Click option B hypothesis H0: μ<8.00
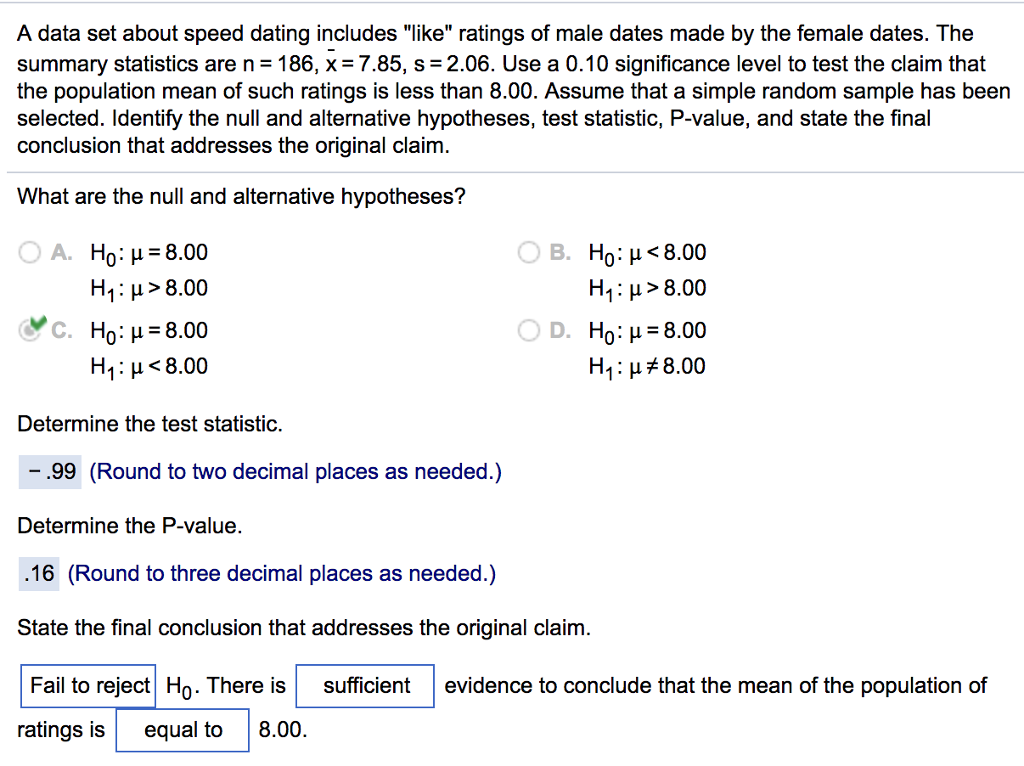This screenshot has width=1024, height=766. (647, 253)
